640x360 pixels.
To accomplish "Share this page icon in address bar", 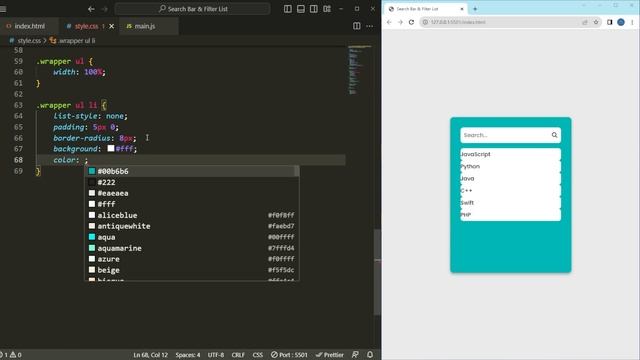I will (585, 22).
